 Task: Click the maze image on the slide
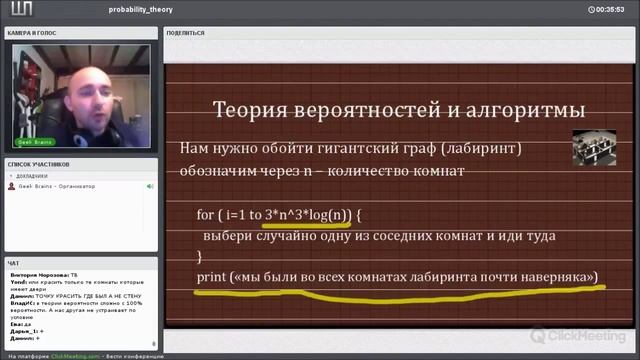pos(594,147)
